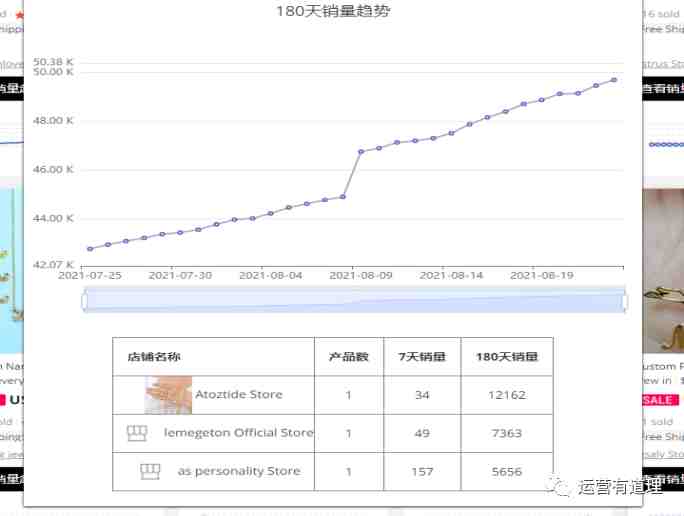Image resolution: width=684 pixels, height=516 pixels.
Task: Click the 180天销量 column header
Action: point(506,357)
